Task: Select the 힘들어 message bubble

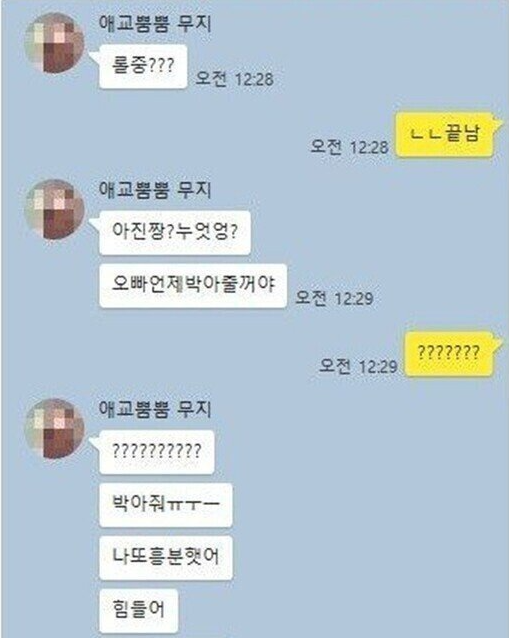Action: pyautogui.click(x=138, y=610)
